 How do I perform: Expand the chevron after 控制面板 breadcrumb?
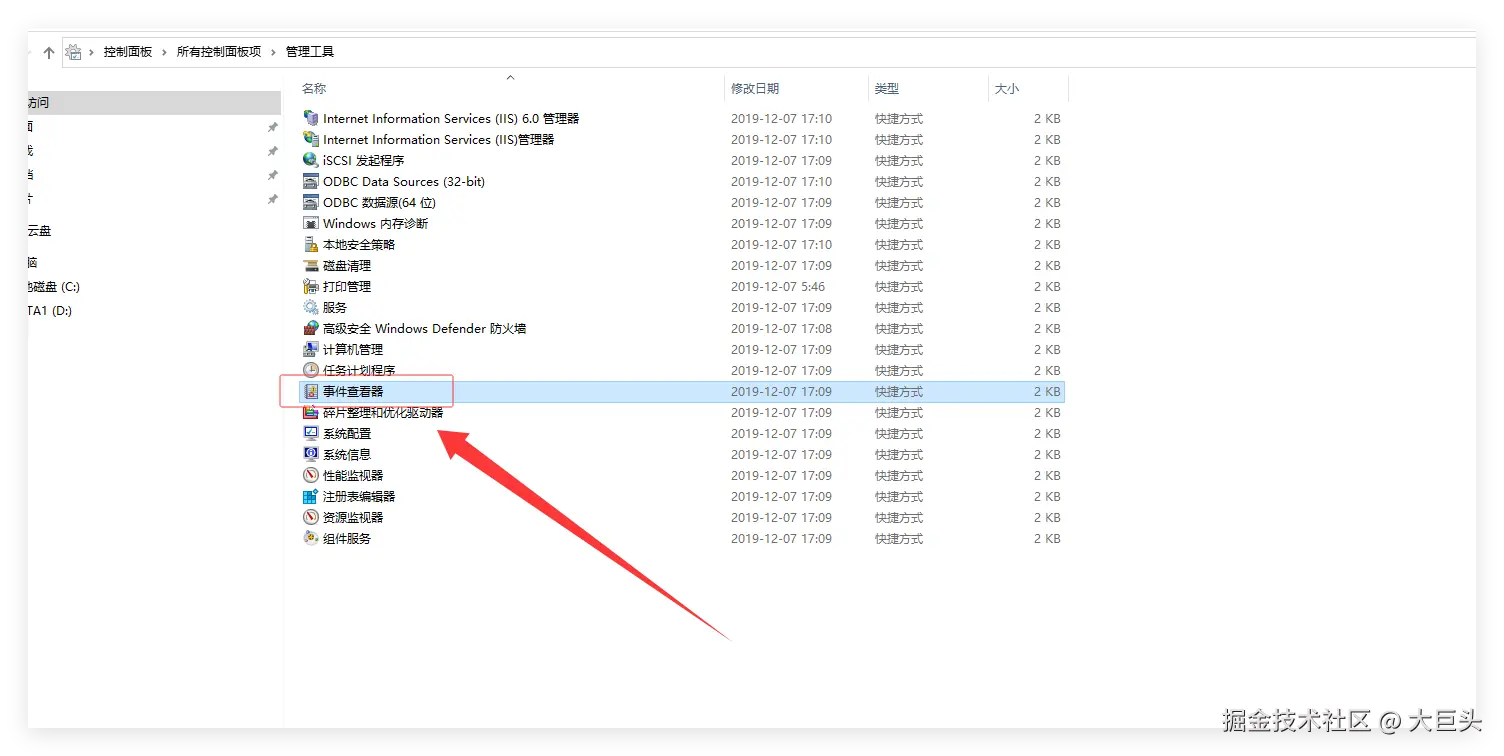coord(166,51)
